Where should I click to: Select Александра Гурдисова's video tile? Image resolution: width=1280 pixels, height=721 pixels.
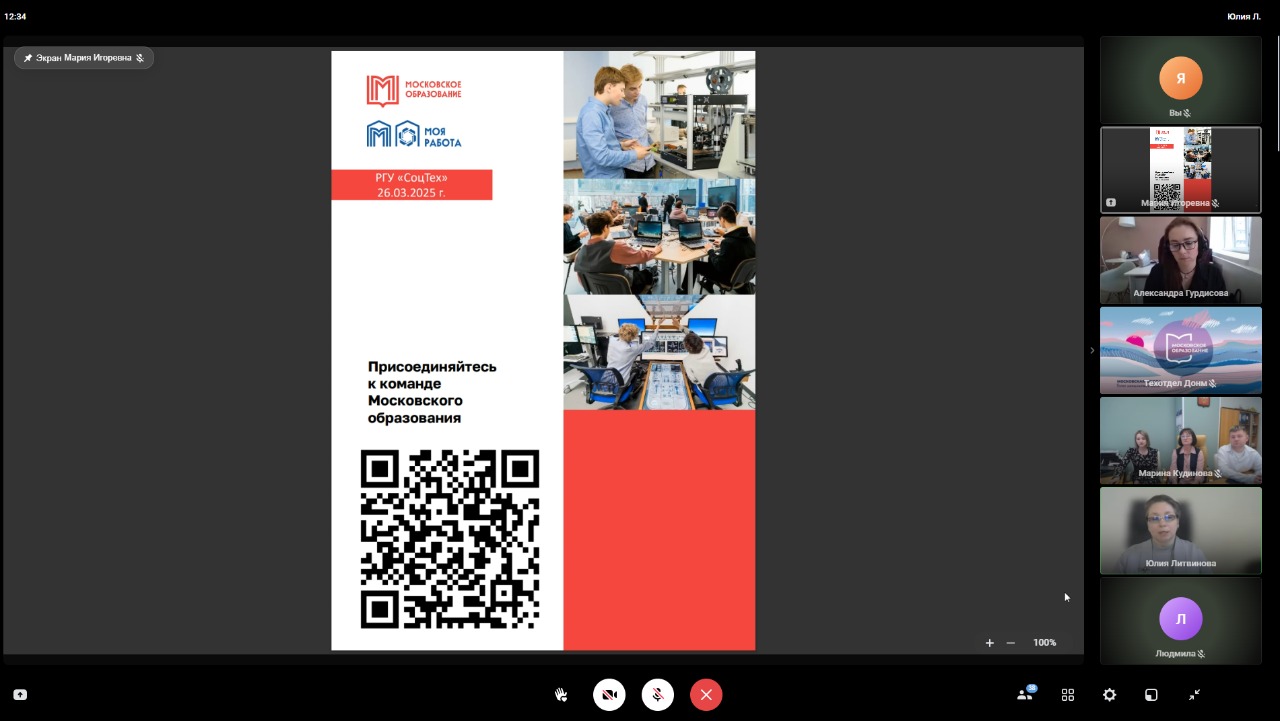pyautogui.click(x=1180, y=260)
